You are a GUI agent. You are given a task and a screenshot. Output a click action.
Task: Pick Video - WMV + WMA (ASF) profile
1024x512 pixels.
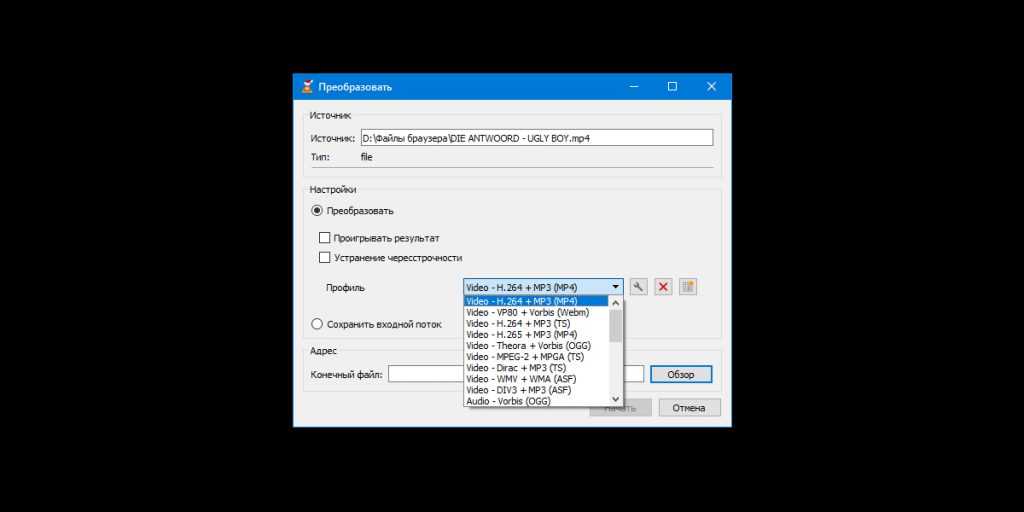pyautogui.click(x=523, y=379)
